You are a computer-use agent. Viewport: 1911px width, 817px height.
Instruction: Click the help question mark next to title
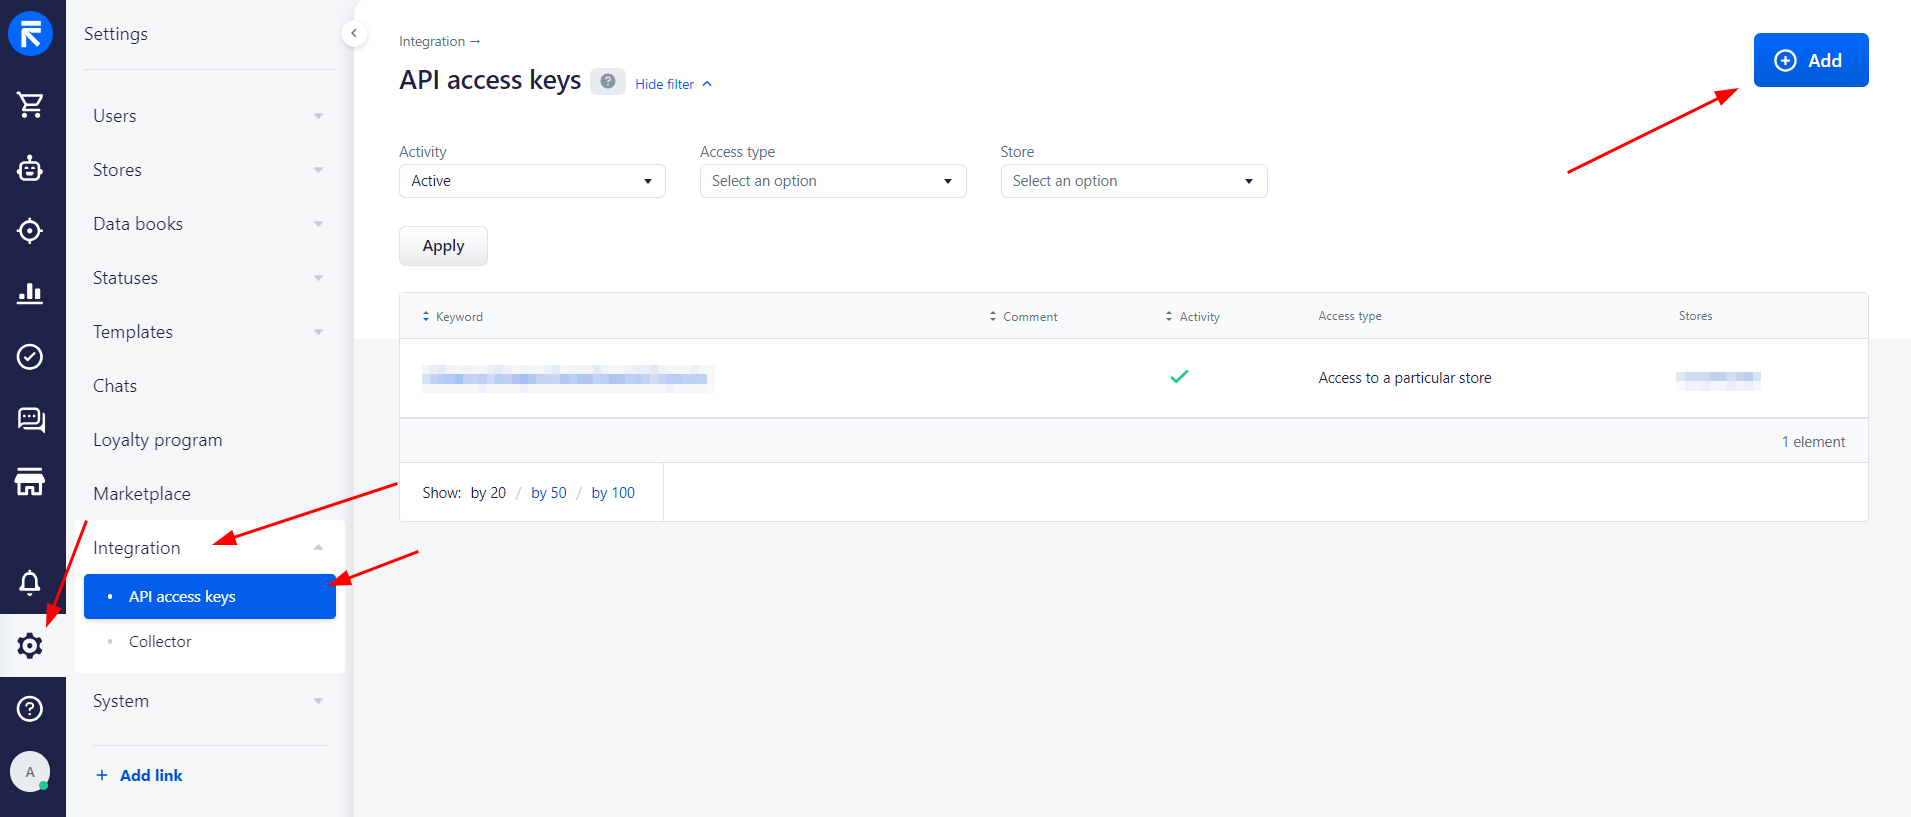click(607, 82)
